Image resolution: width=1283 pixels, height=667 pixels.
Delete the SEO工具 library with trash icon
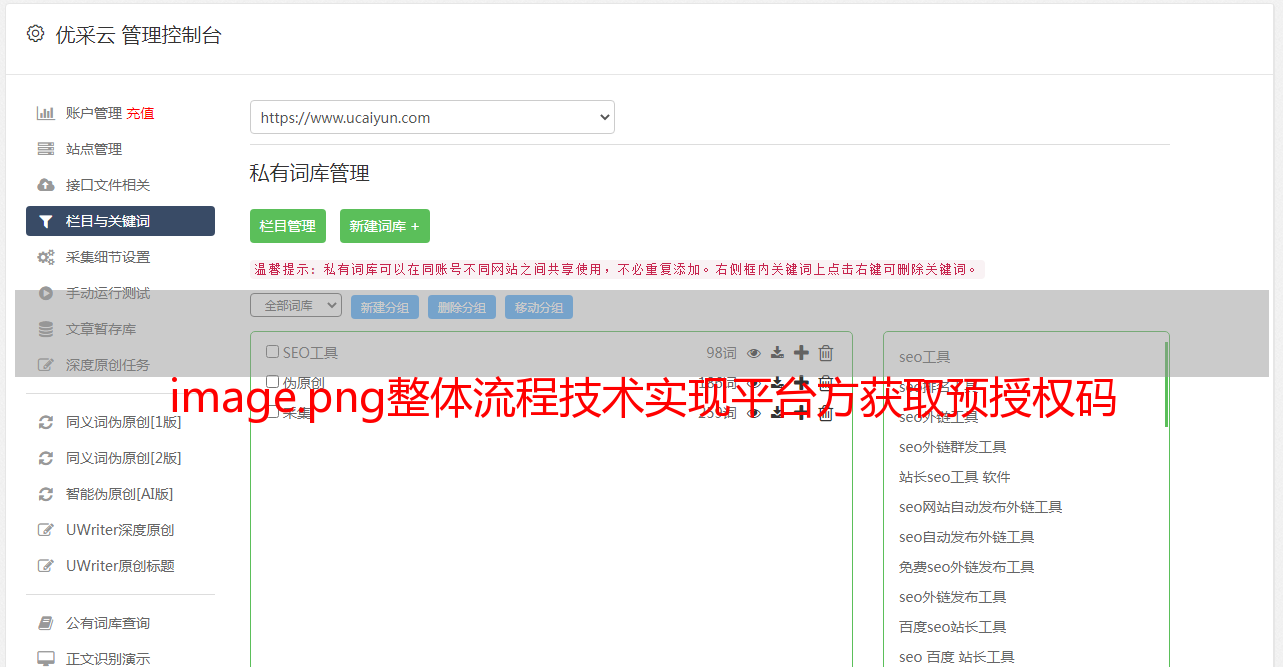pyautogui.click(x=826, y=352)
